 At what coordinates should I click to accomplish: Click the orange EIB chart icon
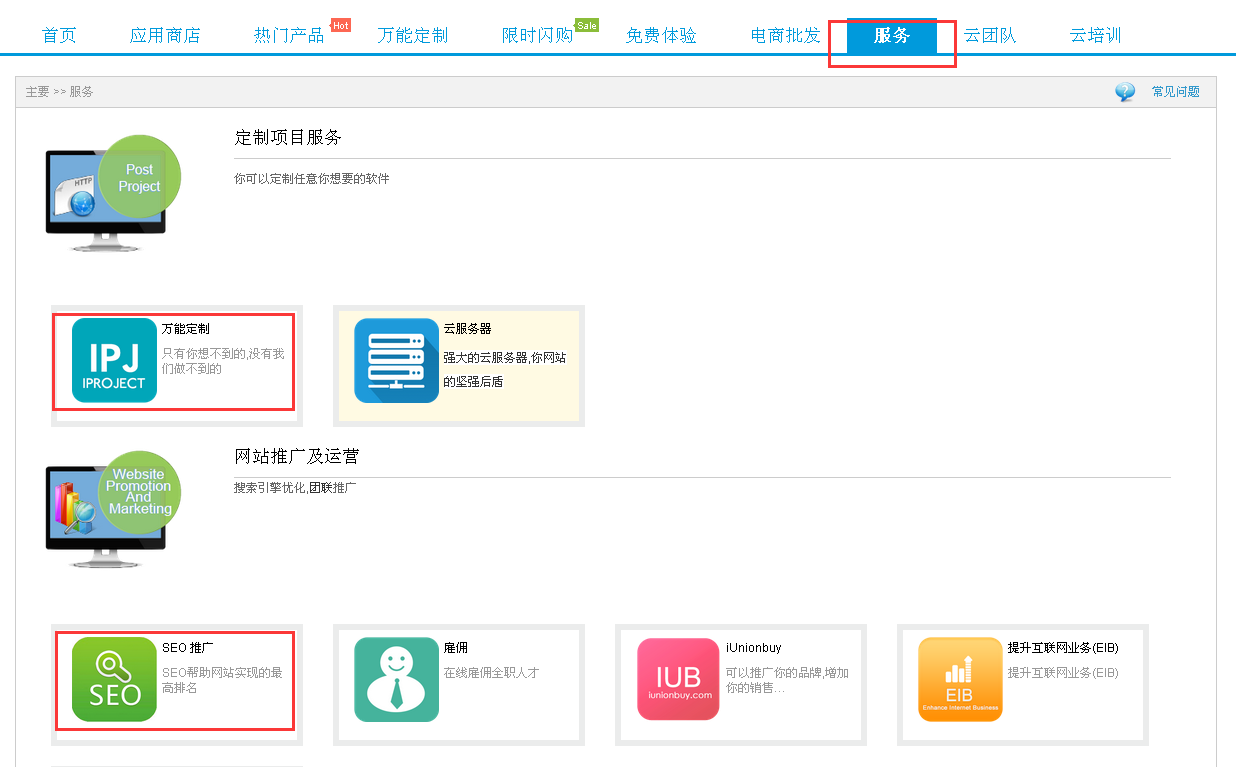point(960,679)
